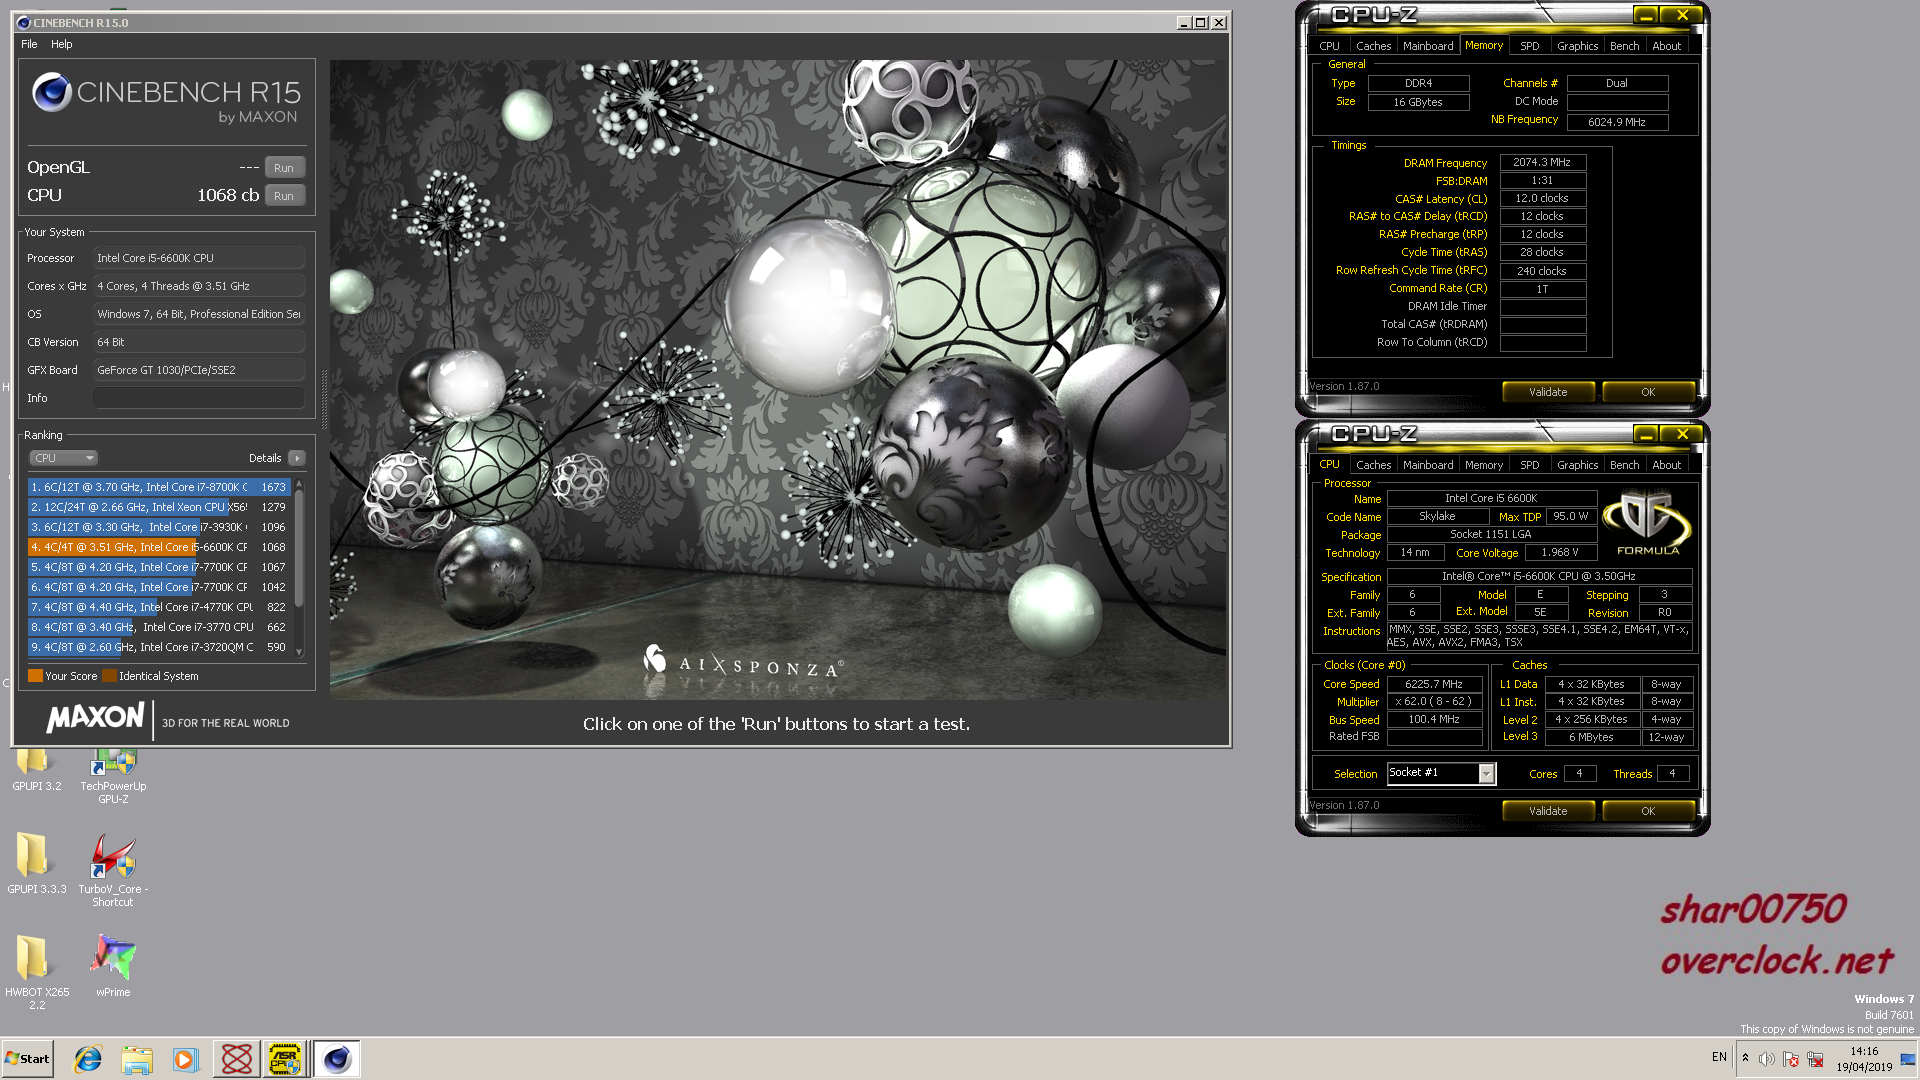Click OK in top CPU-Z Memory window

[x=1648, y=392]
